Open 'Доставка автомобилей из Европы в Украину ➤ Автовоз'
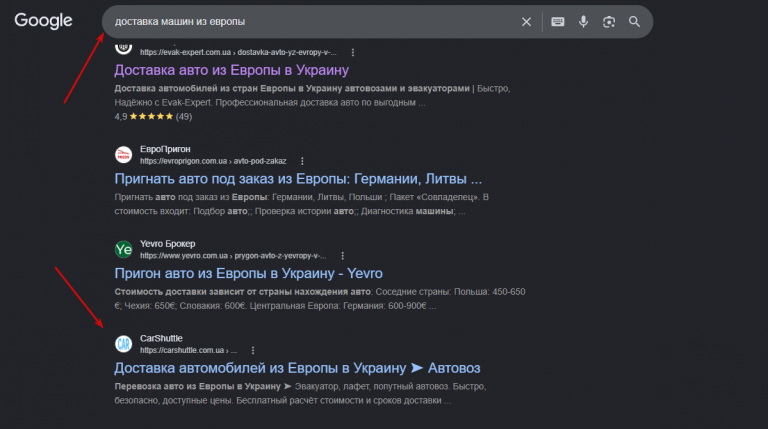This screenshot has width=768, height=429. tap(297, 368)
